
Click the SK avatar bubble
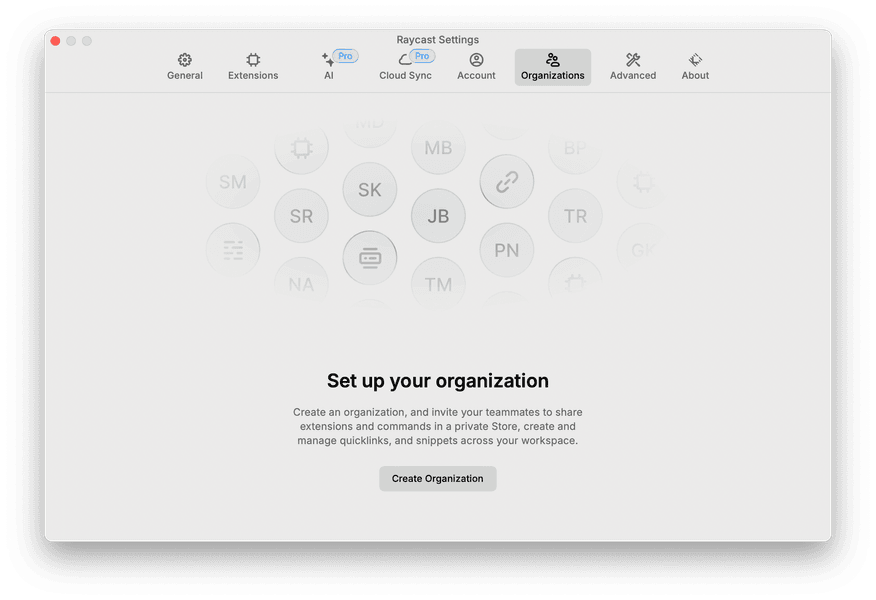(x=370, y=189)
